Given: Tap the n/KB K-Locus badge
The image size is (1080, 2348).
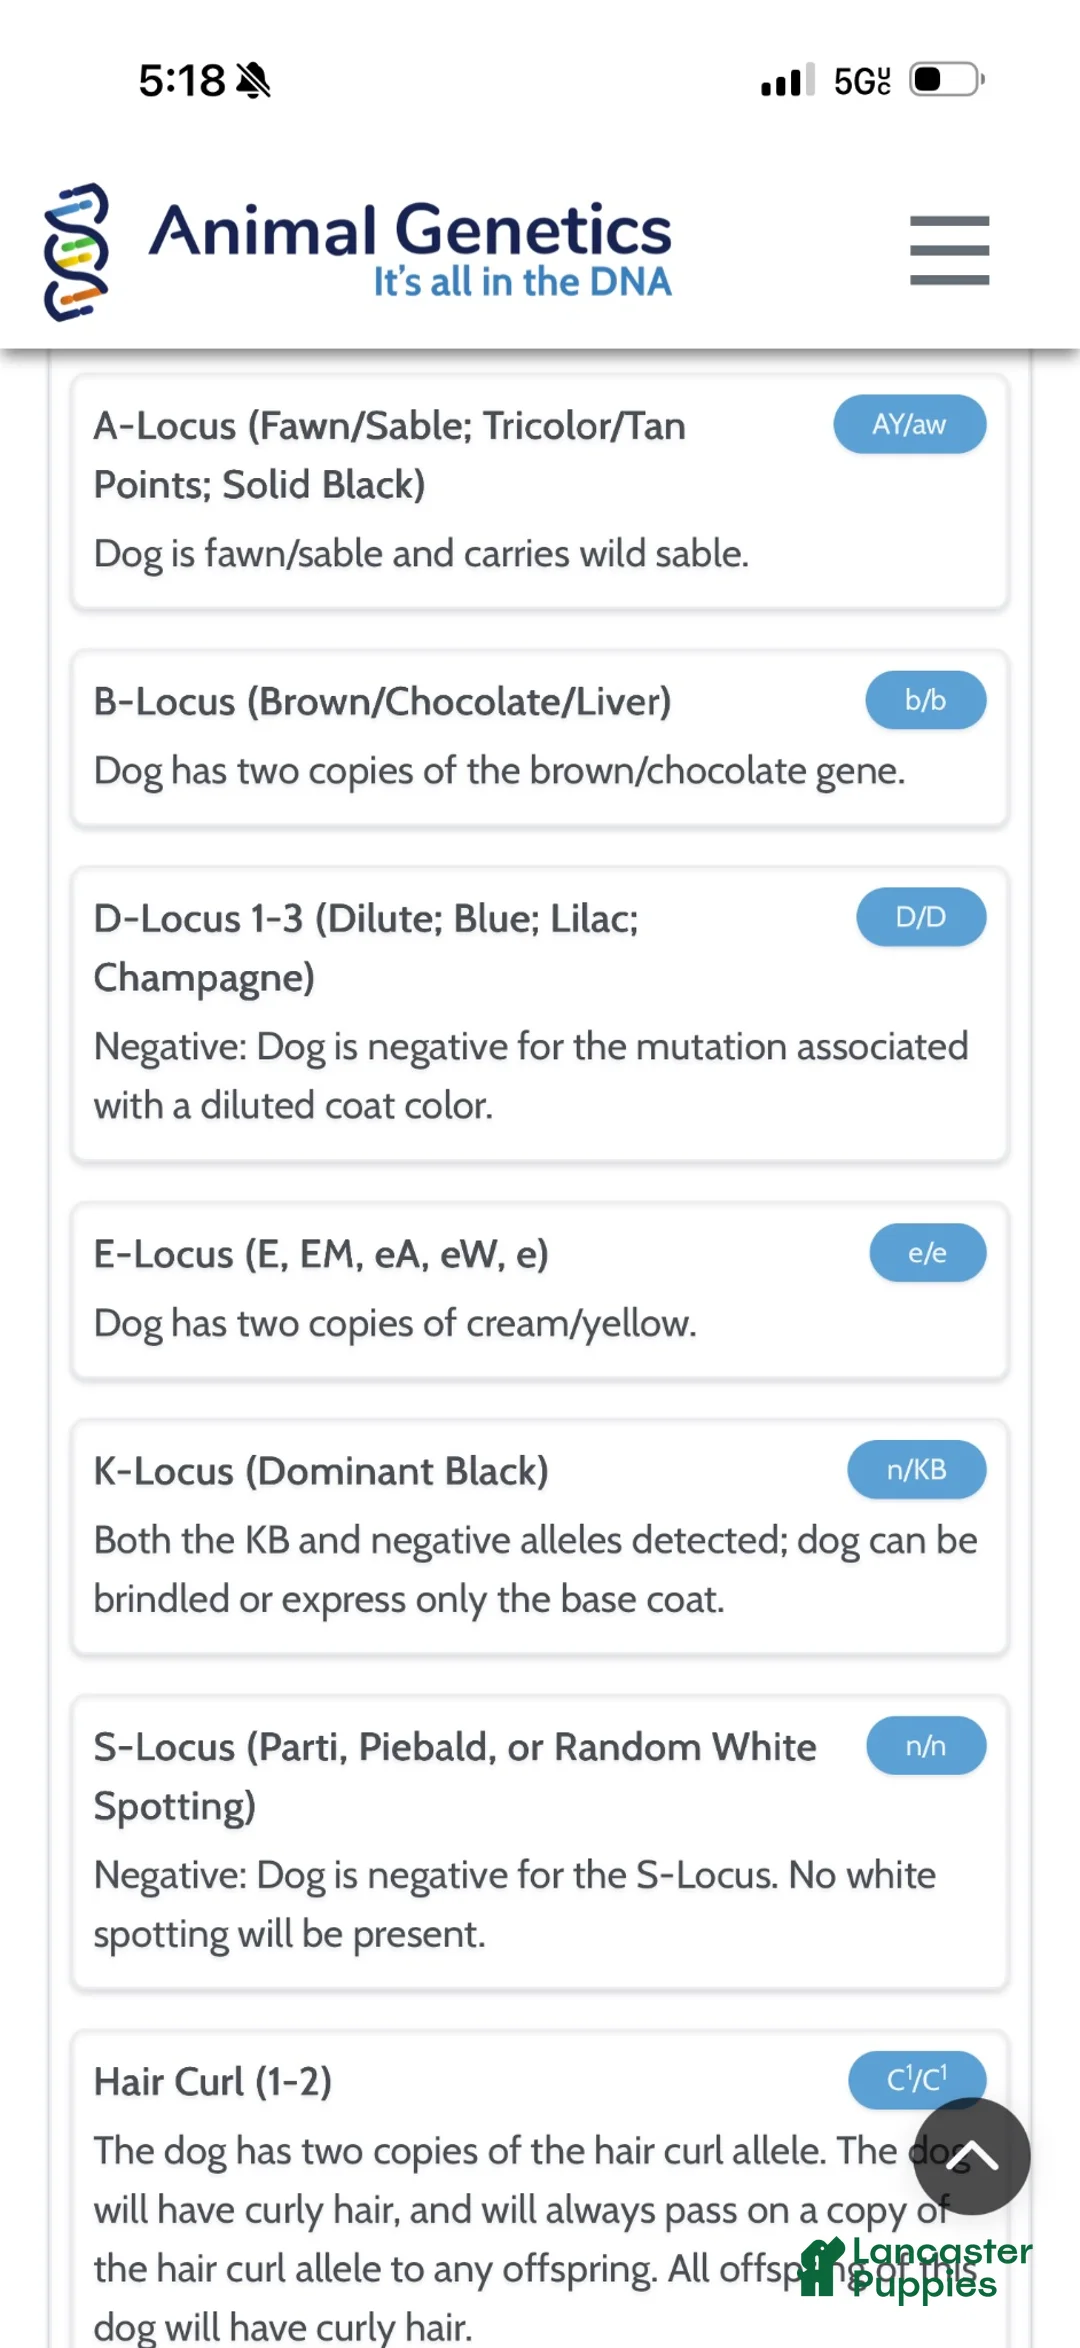Looking at the screenshot, I should [x=917, y=1469].
